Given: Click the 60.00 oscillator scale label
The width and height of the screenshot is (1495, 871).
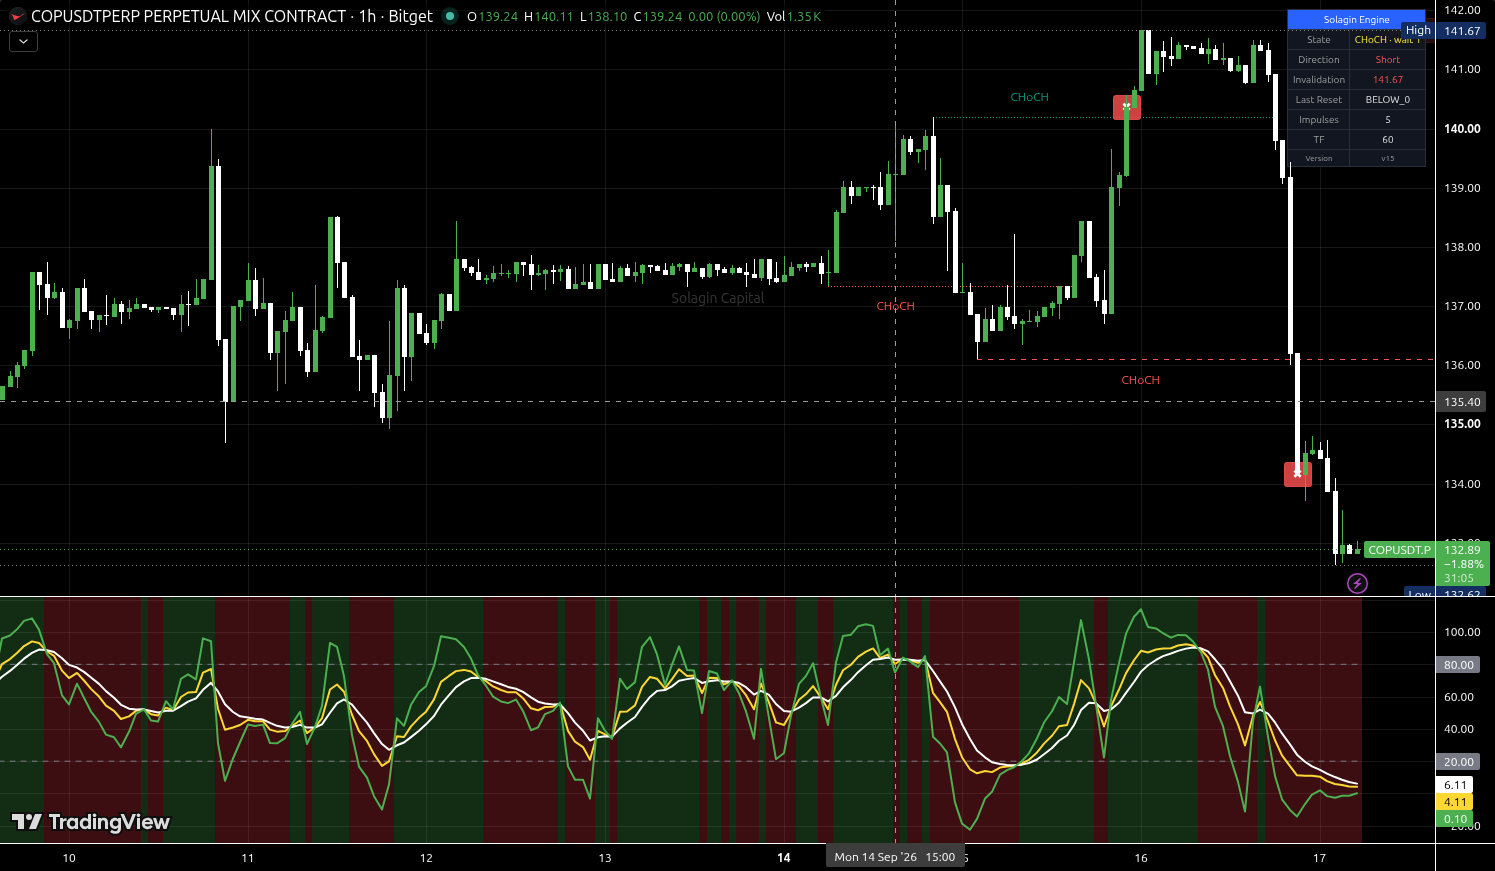Looking at the screenshot, I should [x=1460, y=697].
